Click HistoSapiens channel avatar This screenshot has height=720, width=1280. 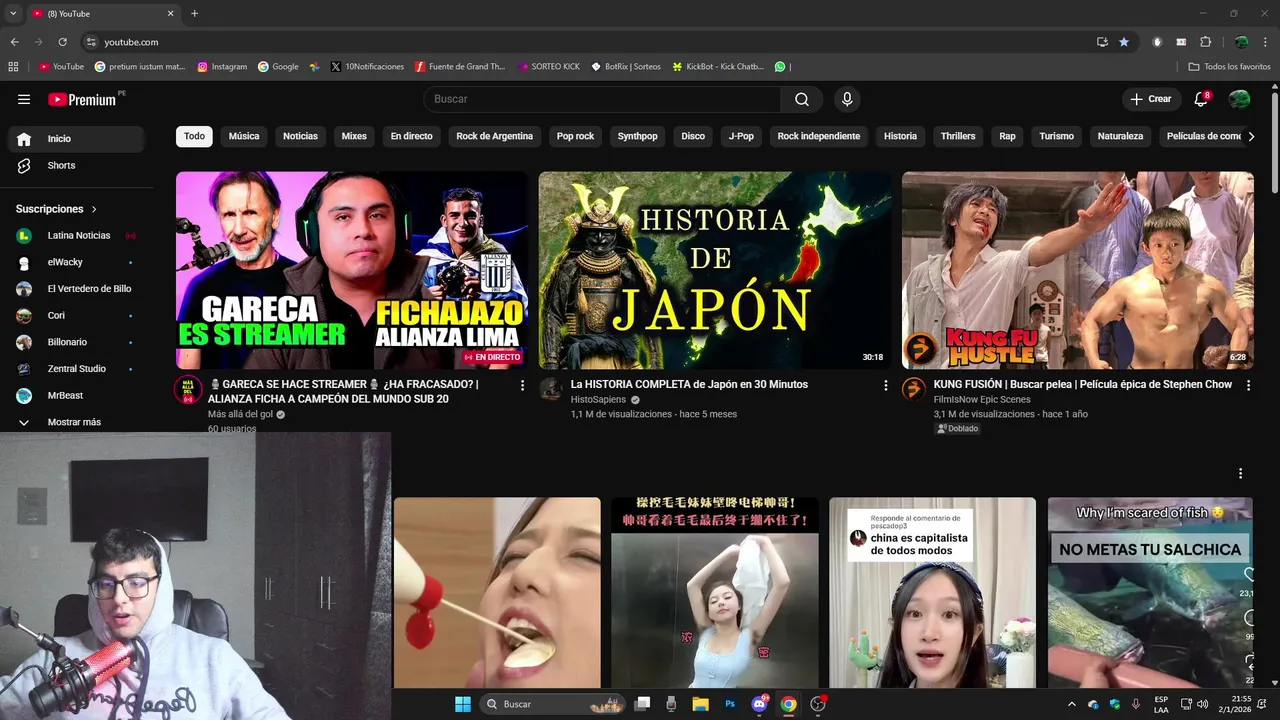coord(551,389)
